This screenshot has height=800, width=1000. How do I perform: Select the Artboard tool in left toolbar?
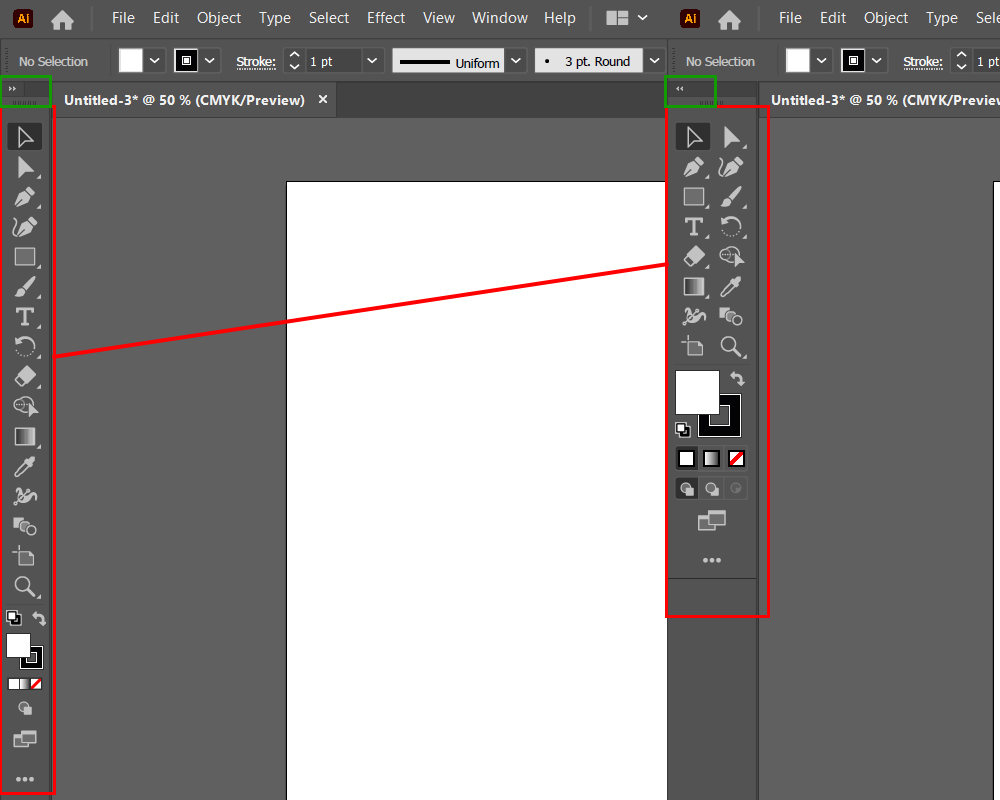point(25,556)
